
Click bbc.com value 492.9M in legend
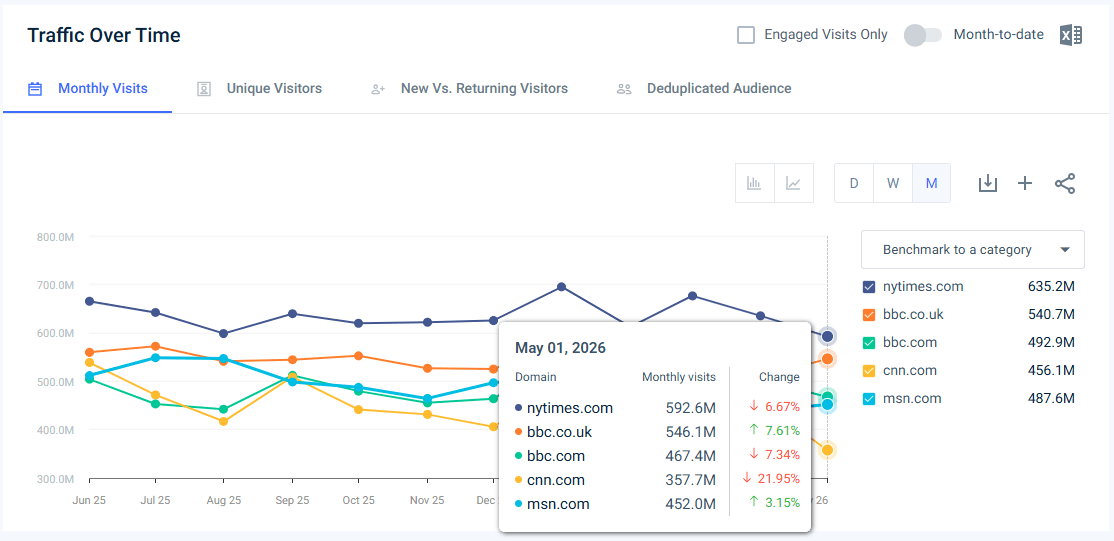1051,343
